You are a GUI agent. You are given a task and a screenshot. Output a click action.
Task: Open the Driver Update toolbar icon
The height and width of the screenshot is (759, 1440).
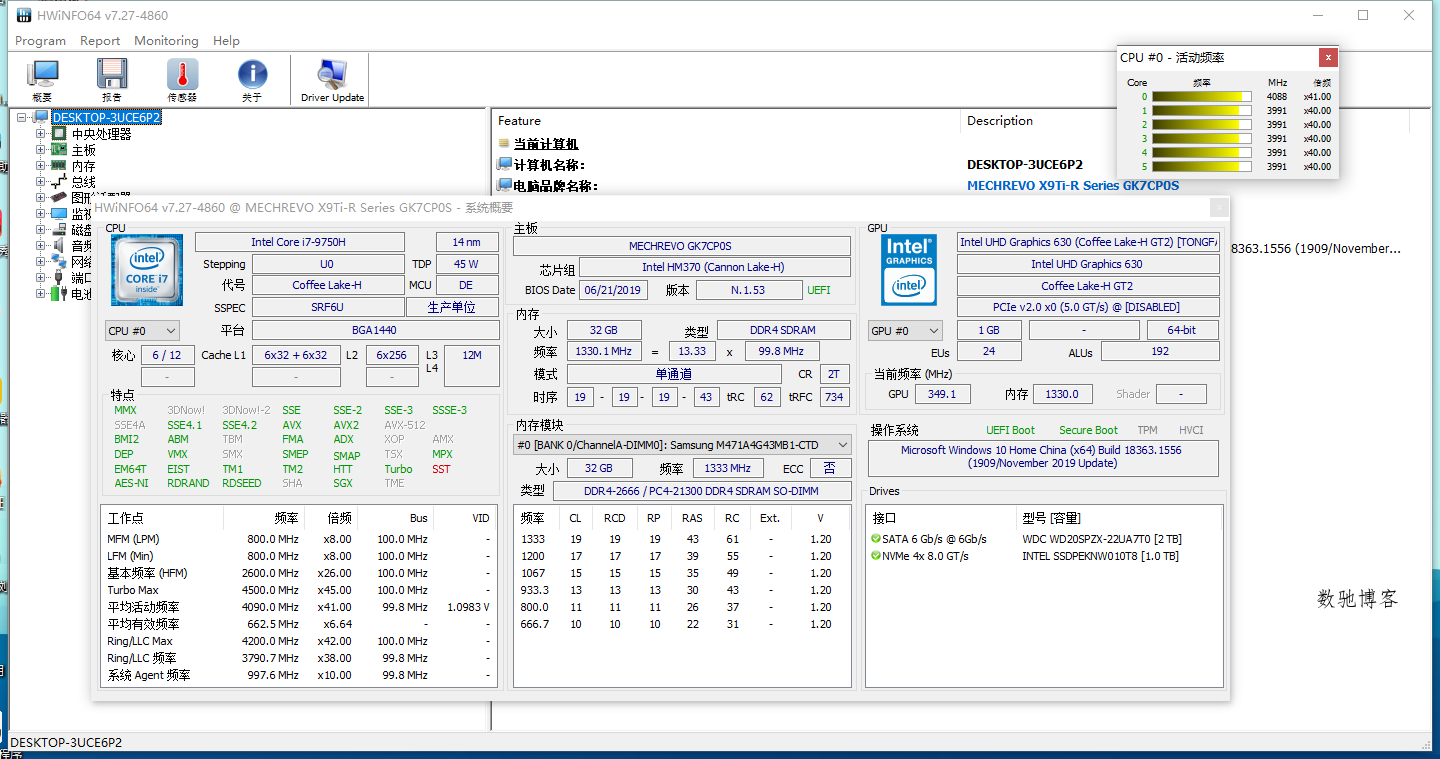tap(332, 75)
